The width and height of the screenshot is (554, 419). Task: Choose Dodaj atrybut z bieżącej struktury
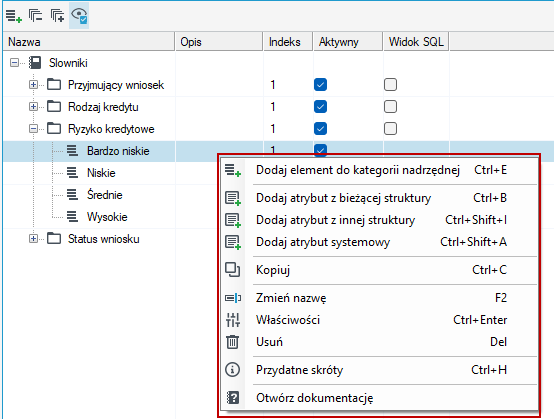pos(378,198)
